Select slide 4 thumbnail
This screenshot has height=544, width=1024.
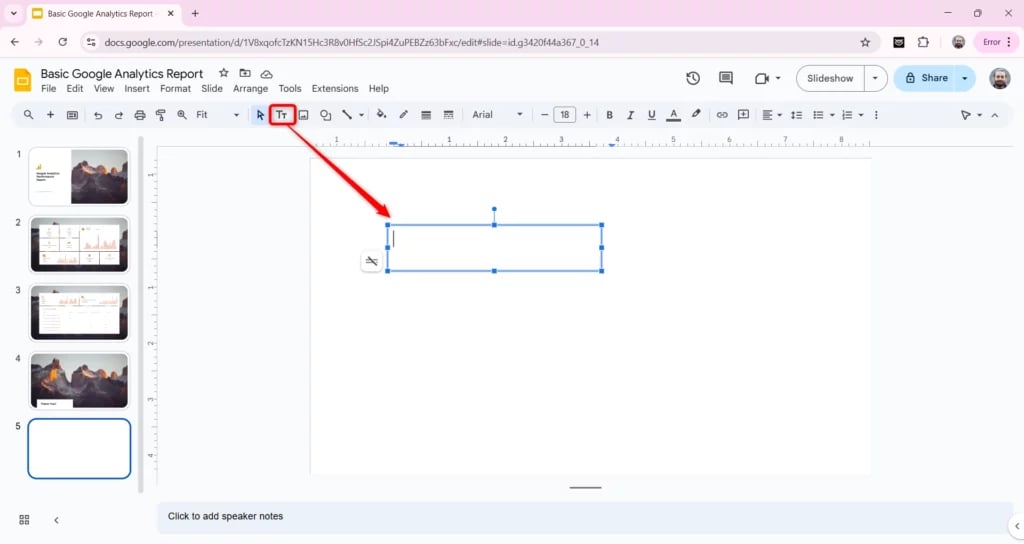79,381
